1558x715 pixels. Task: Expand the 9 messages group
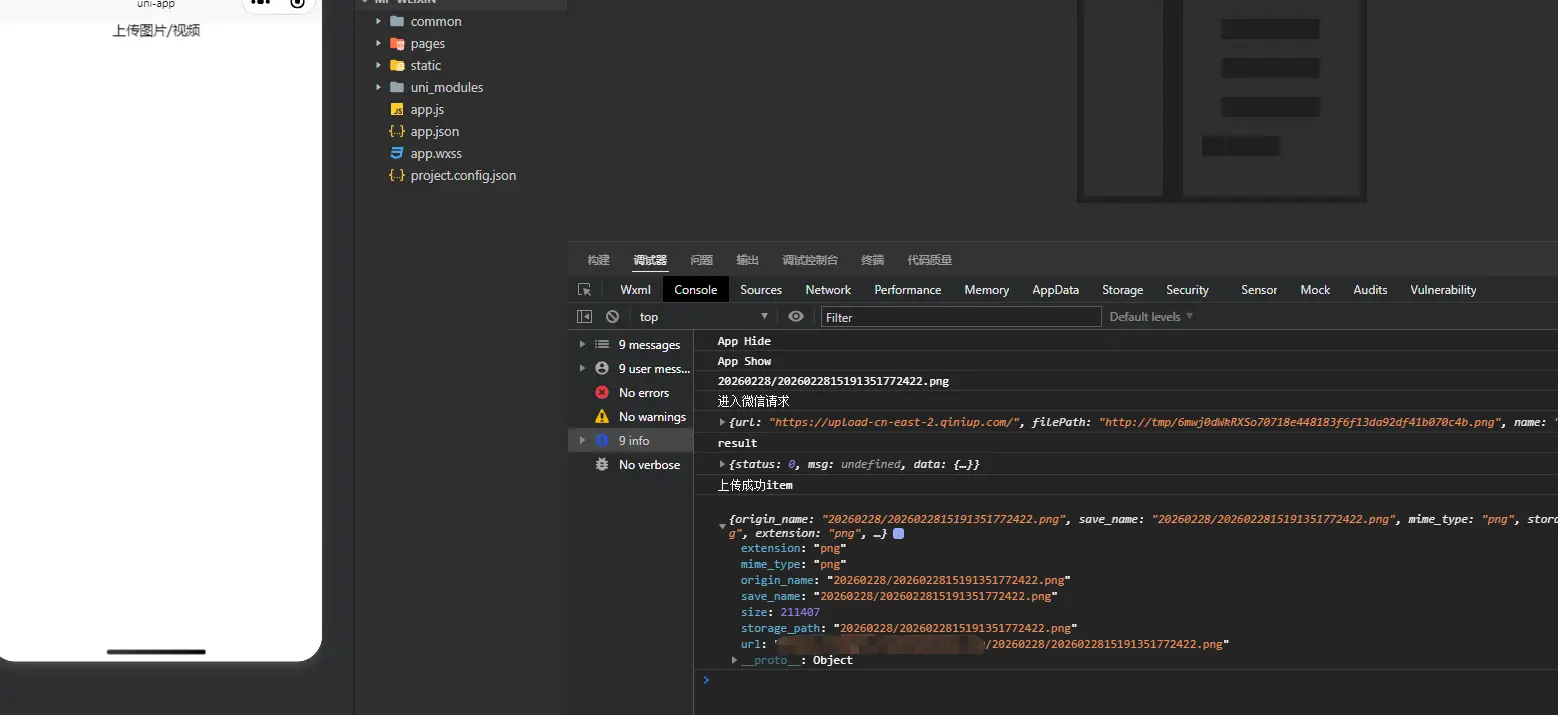coord(583,345)
